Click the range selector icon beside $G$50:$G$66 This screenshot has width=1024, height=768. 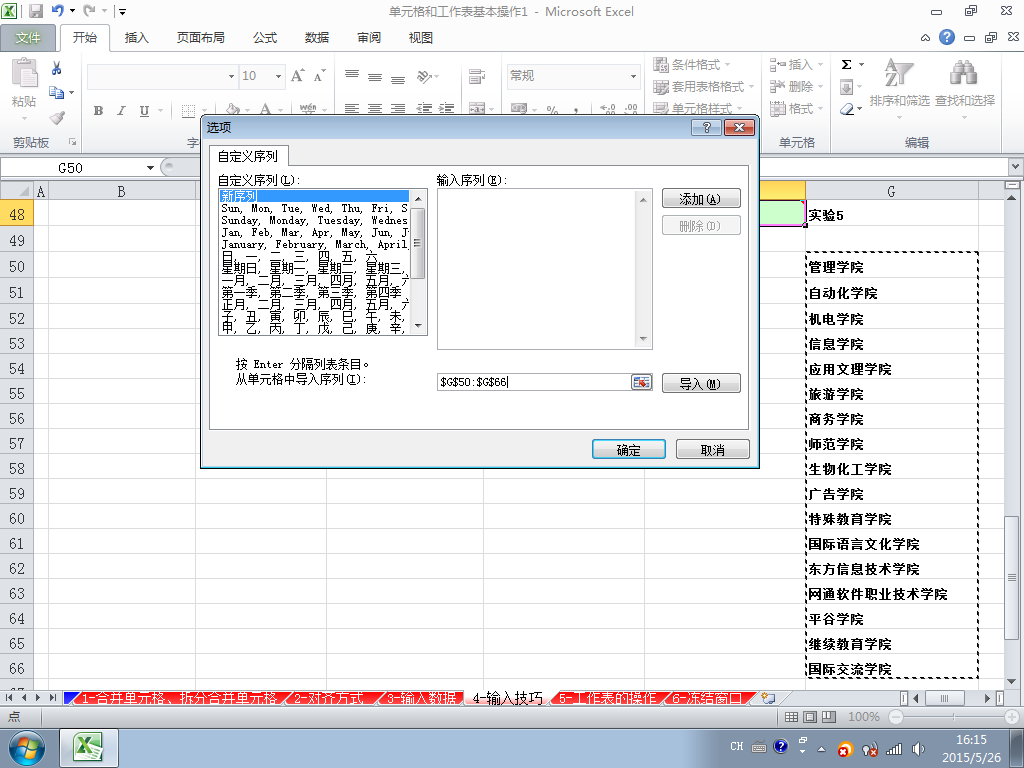(641, 382)
